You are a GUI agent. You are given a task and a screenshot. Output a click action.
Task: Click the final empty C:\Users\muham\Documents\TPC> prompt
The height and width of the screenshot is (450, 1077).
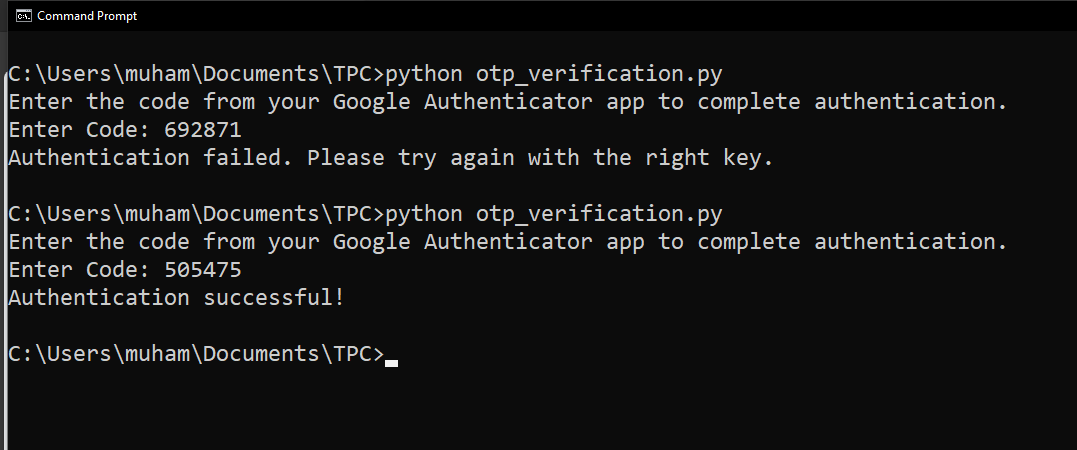195,354
